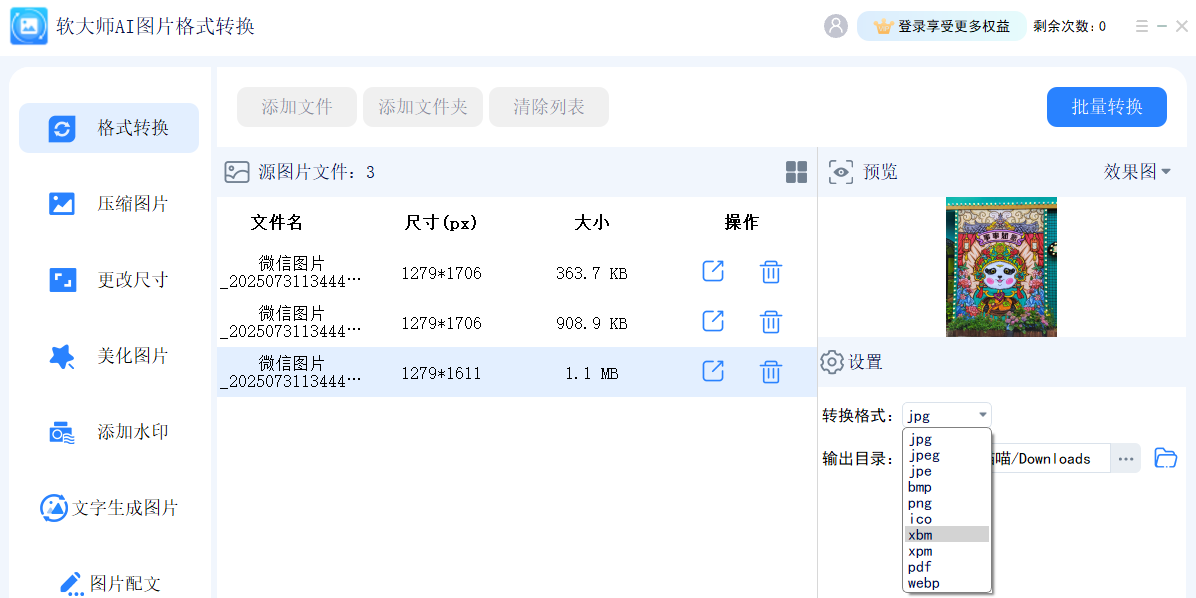Click the 批量转换 batch convert button

coord(1106,107)
